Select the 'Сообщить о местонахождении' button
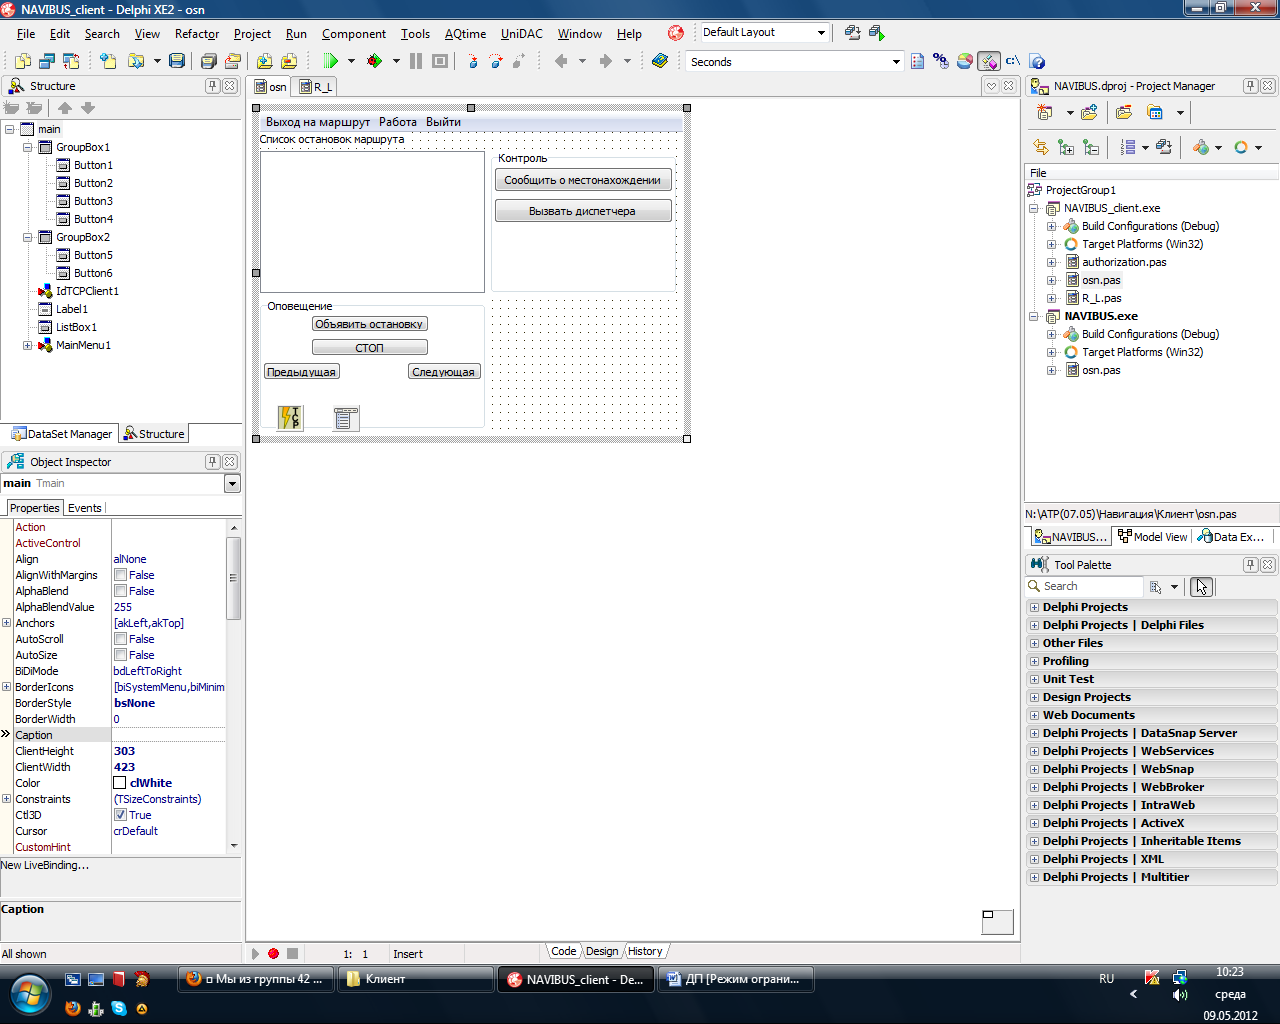Image resolution: width=1280 pixels, height=1024 pixels. click(583, 180)
